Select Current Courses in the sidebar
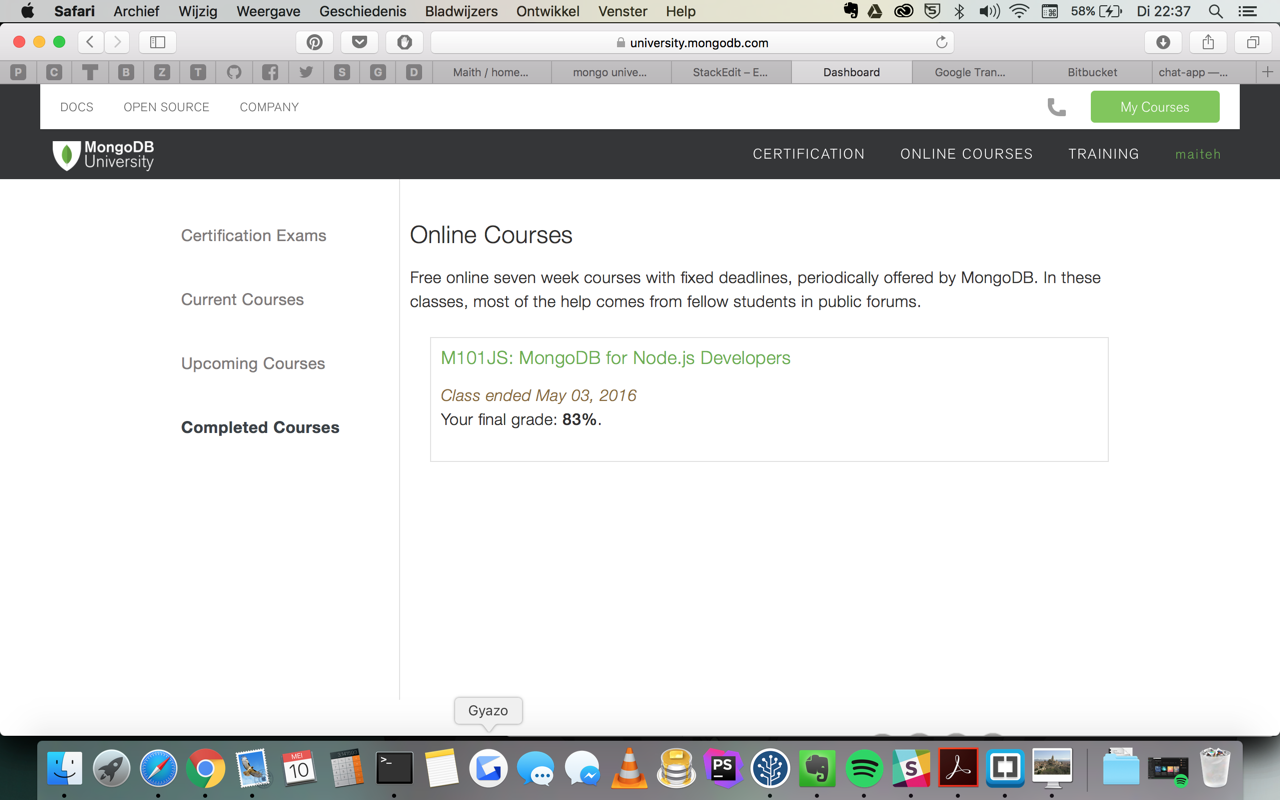Viewport: 1280px width, 800px height. pos(242,299)
